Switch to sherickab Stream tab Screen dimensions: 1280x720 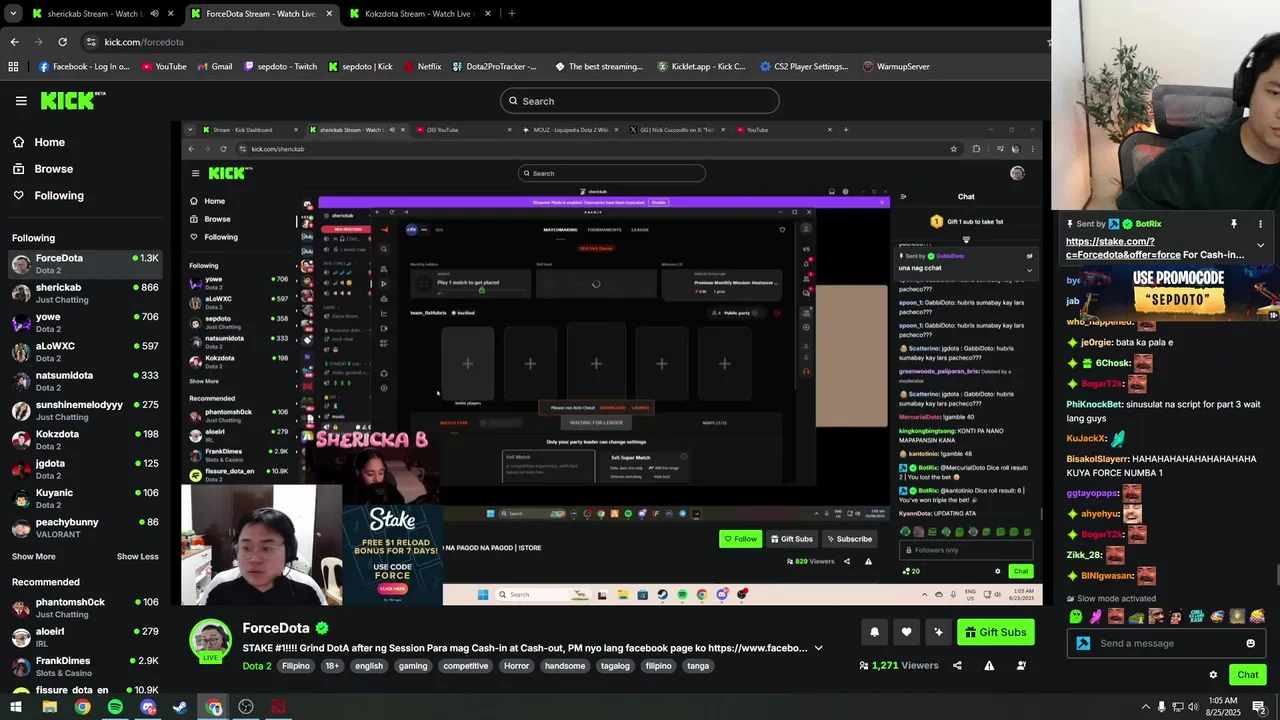(91, 14)
